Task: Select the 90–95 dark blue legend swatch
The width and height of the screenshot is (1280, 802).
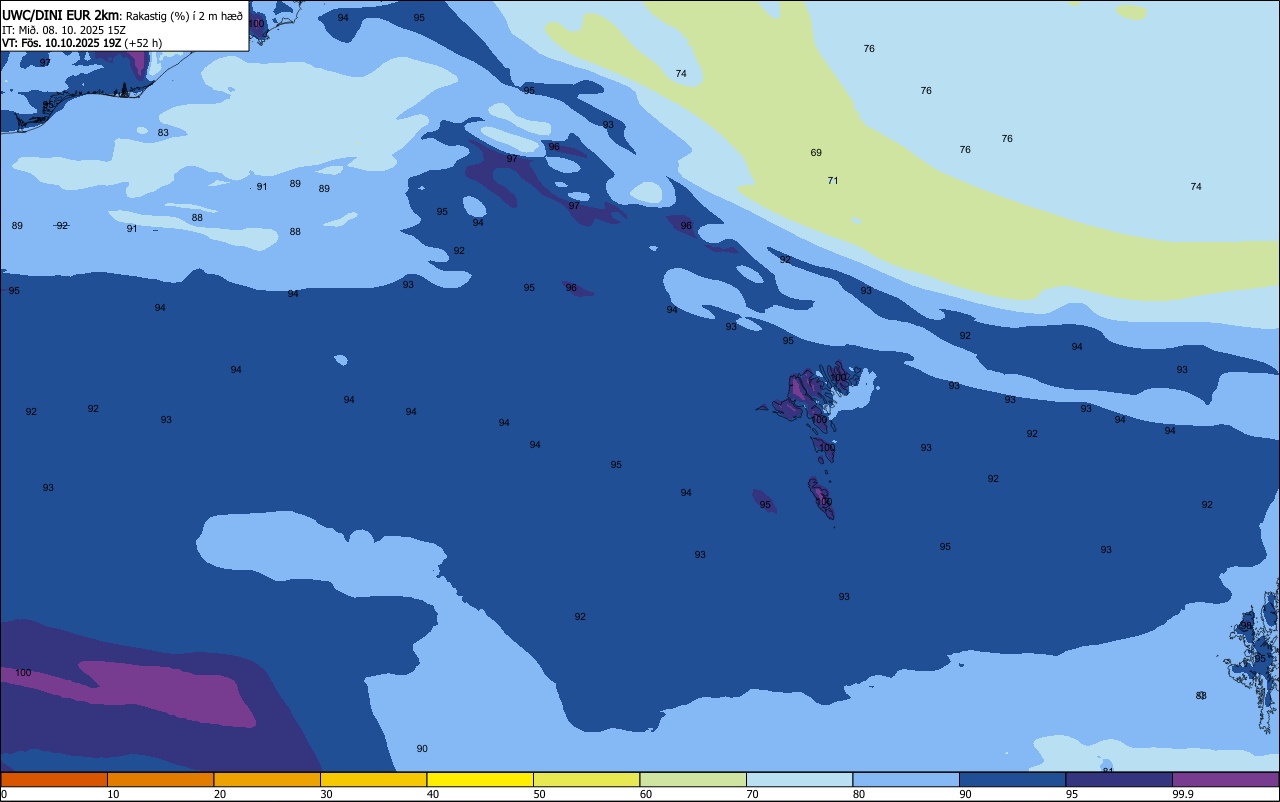Action: pyautogui.click(x=1012, y=779)
